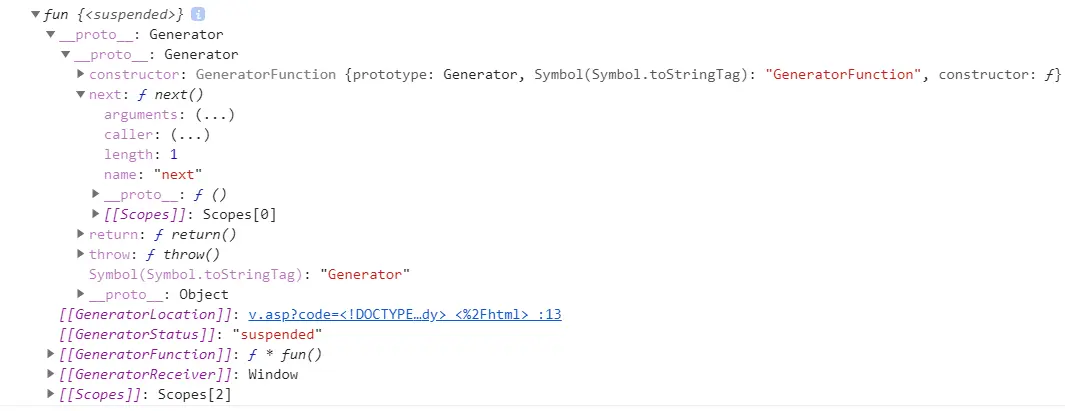Screen dimensions: 1065x411
Task: Collapse the next: ƒ next() property
Action: coord(81,95)
